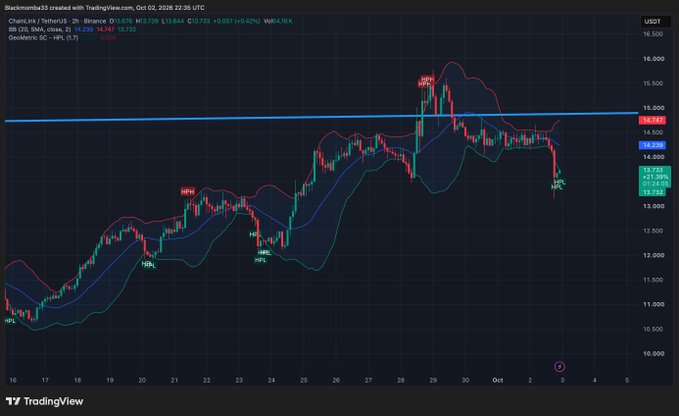Click the date label 23 on time axis
This screenshot has height=416, width=679.
pos(239,380)
